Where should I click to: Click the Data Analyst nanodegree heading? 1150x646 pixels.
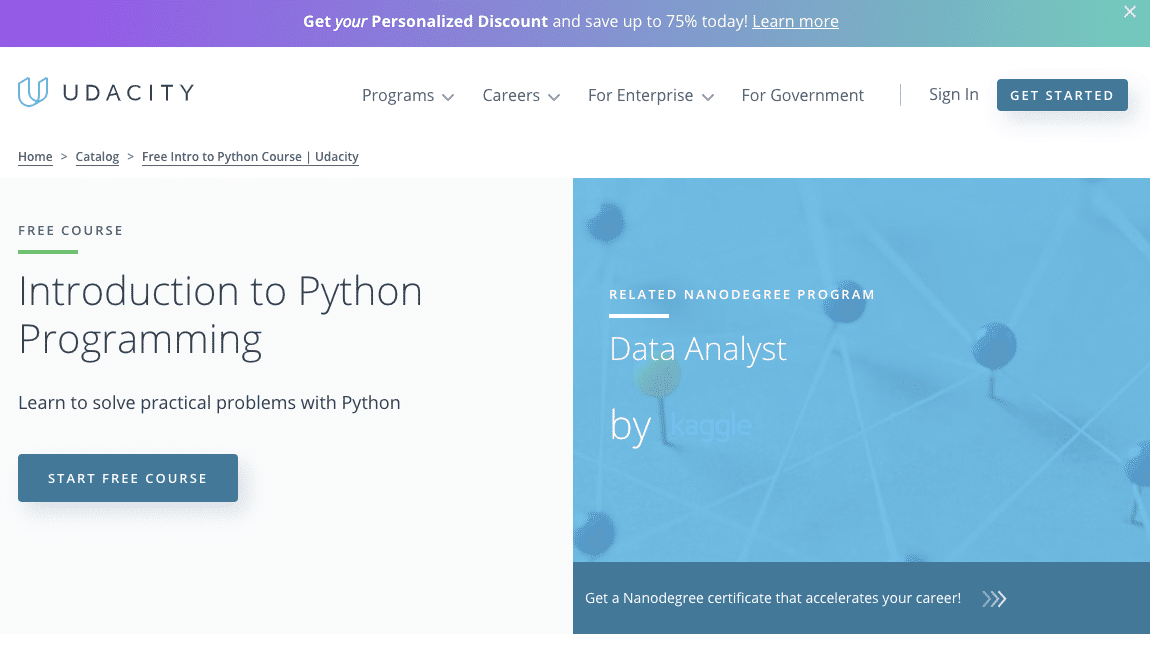(x=698, y=349)
